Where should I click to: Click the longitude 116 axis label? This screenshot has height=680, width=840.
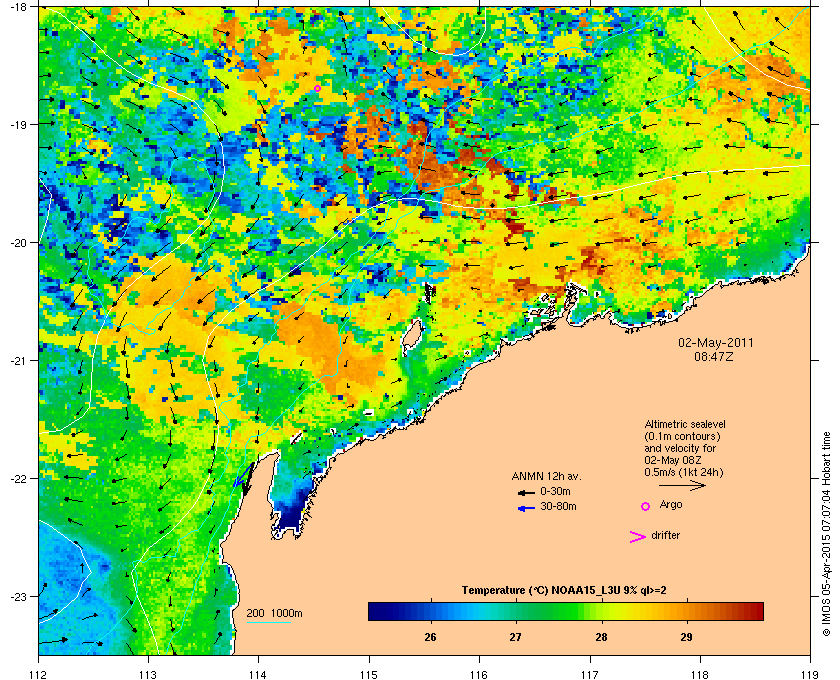pos(479,674)
